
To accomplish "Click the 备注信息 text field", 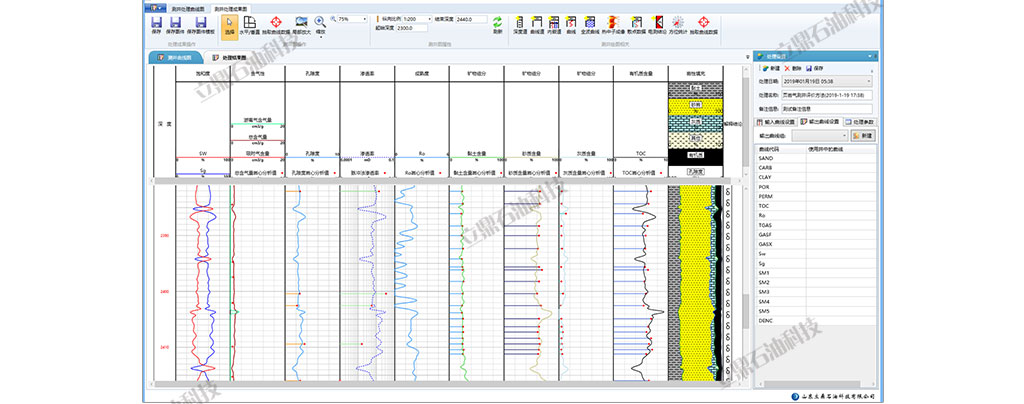I will click(827, 108).
